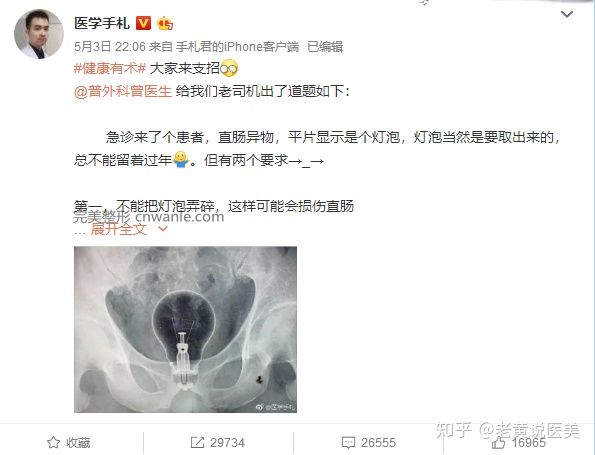Click the orange V verified badge
595x455 pixels.
point(143,24)
